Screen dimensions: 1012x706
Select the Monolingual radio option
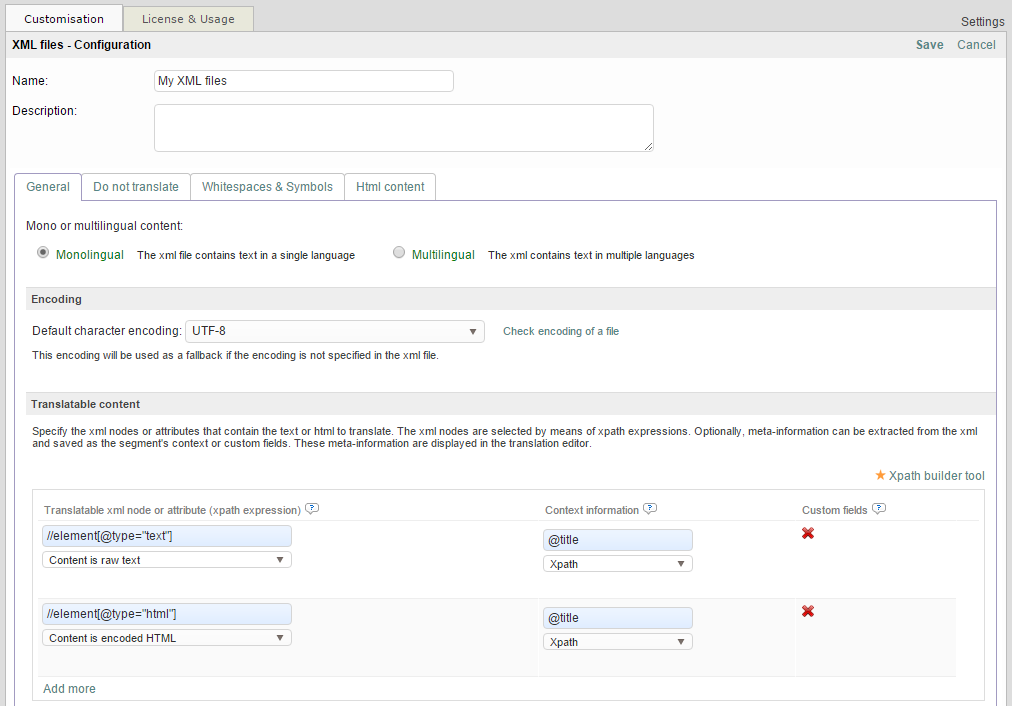click(x=43, y=253)
